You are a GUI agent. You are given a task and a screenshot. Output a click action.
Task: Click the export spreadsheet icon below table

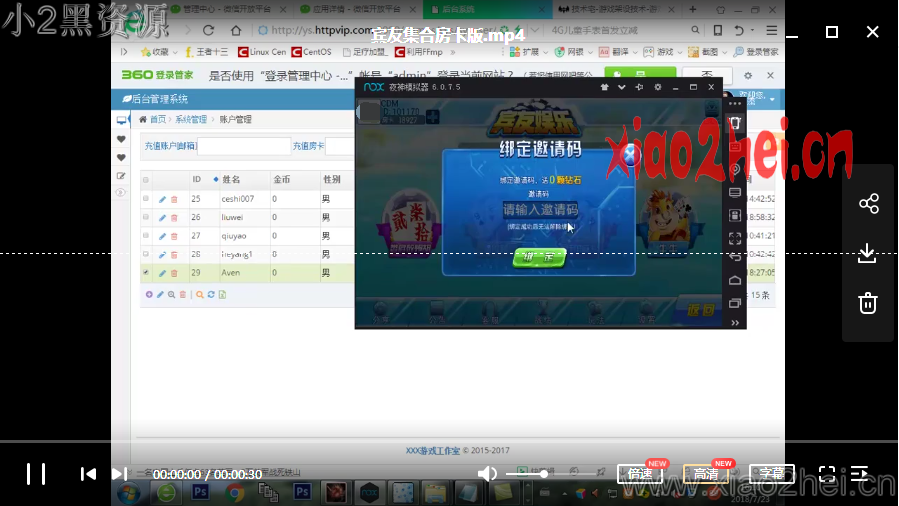point(222,295)
